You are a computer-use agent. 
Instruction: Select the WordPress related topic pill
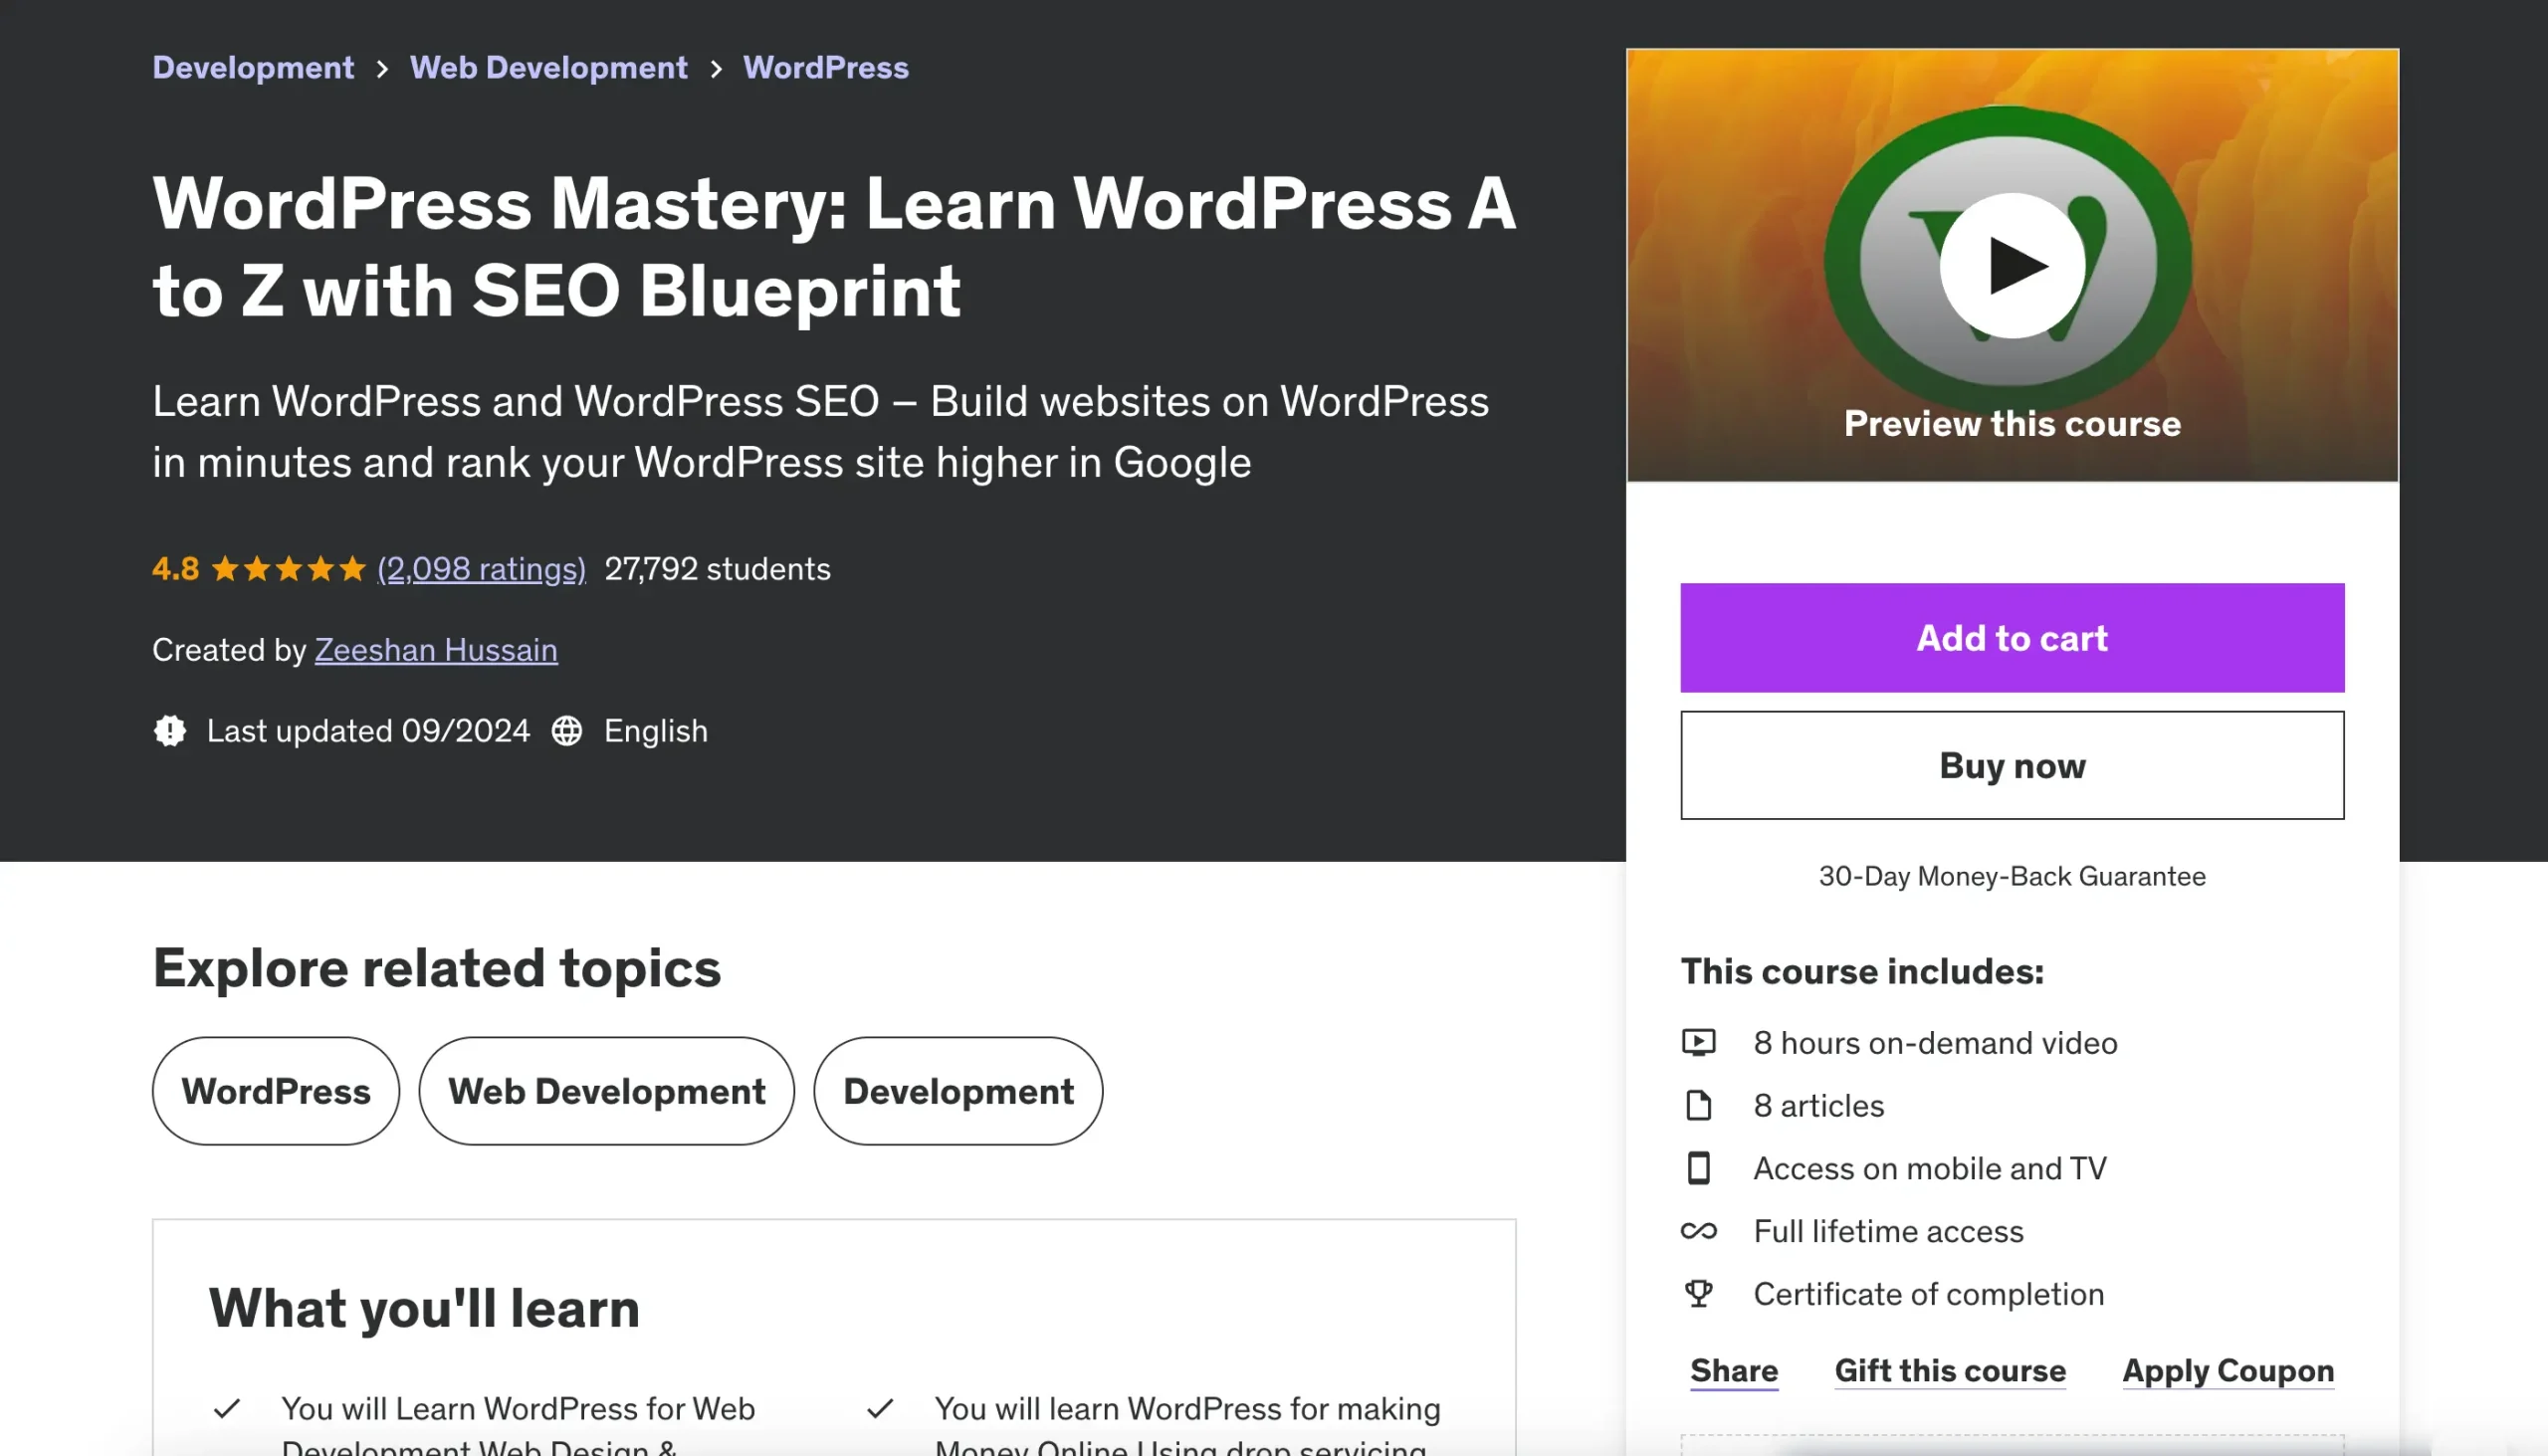tap(276, 1091)
